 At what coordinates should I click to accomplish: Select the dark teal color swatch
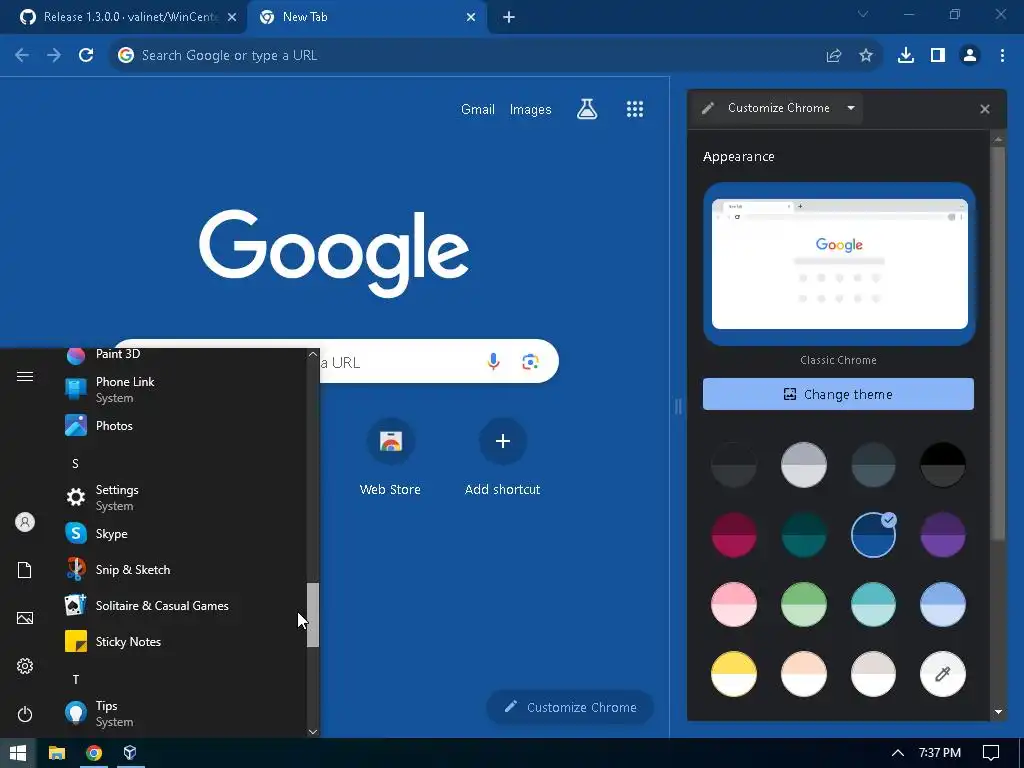(x=803, y=535)
